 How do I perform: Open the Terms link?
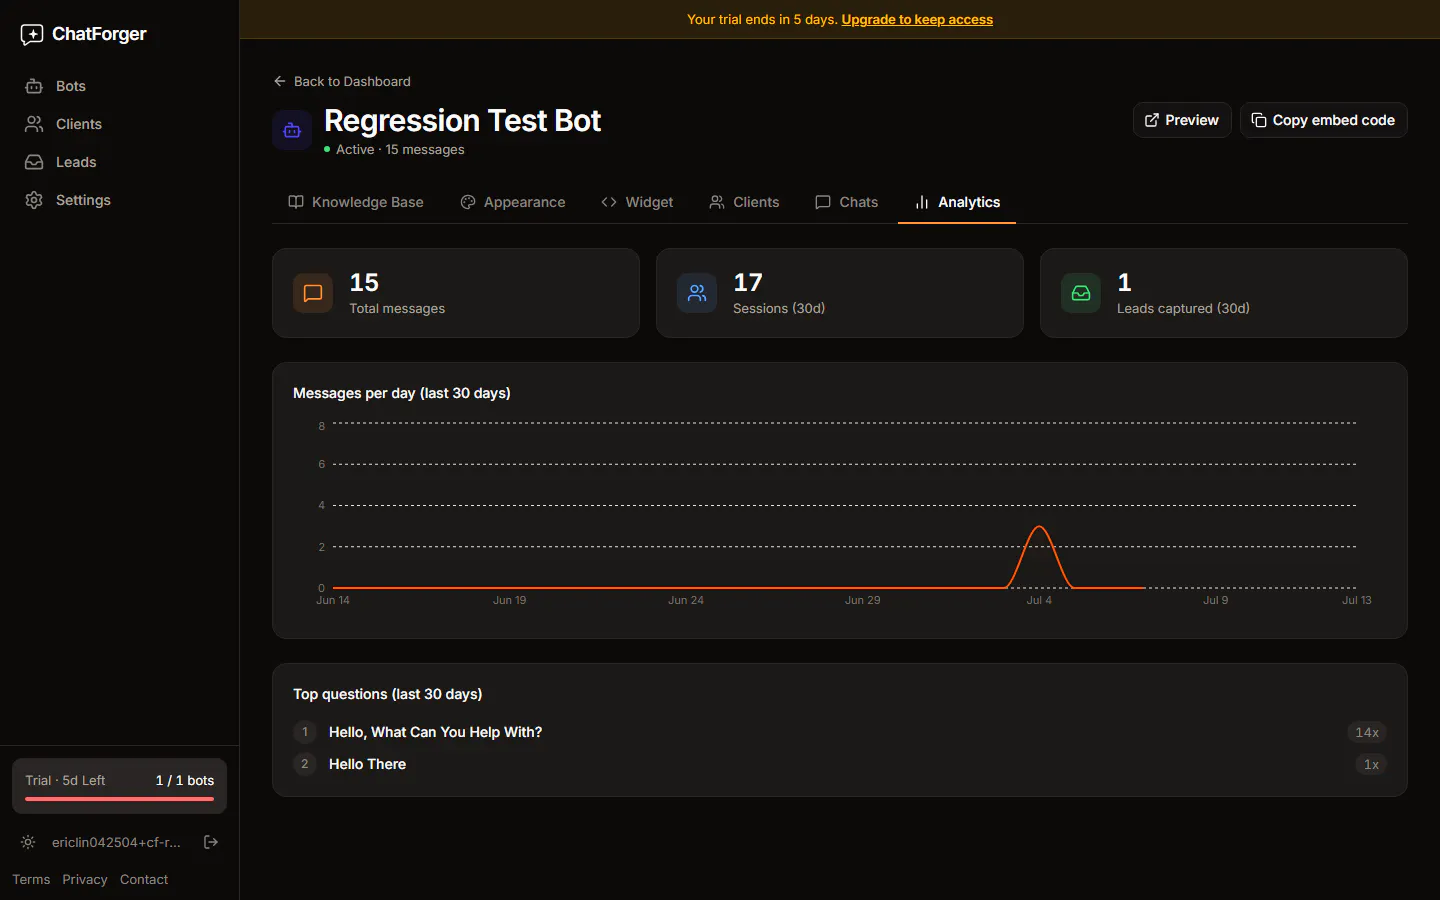31,880
